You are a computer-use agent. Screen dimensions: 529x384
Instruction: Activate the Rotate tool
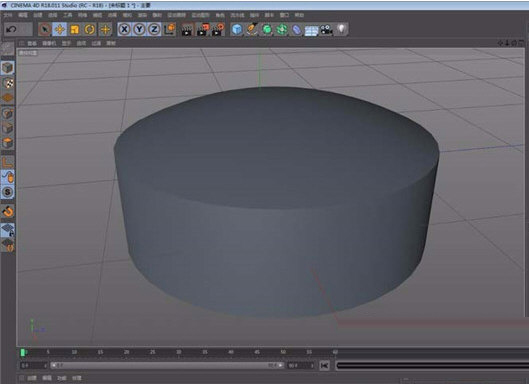(x=90, y=29)
